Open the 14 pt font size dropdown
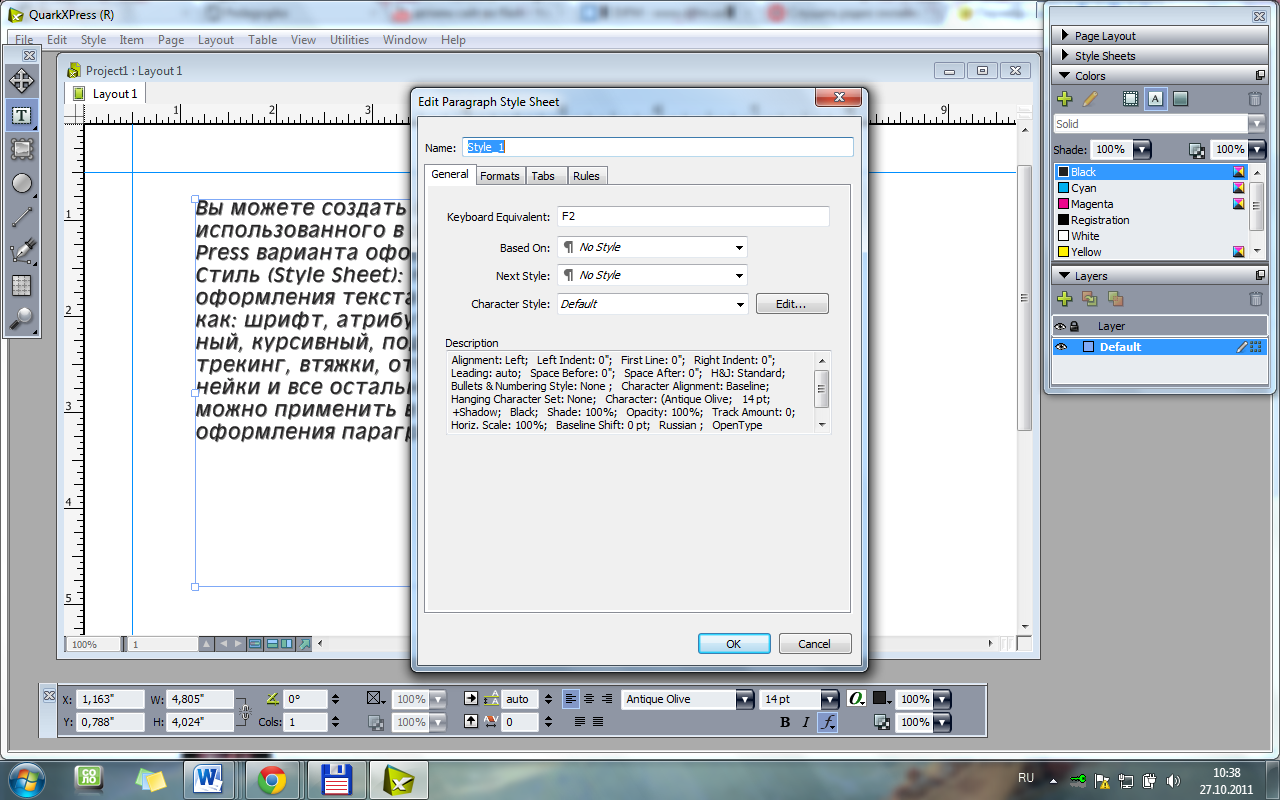Image resolution: width=1280 pixels, height=800 pixels. 830,699
